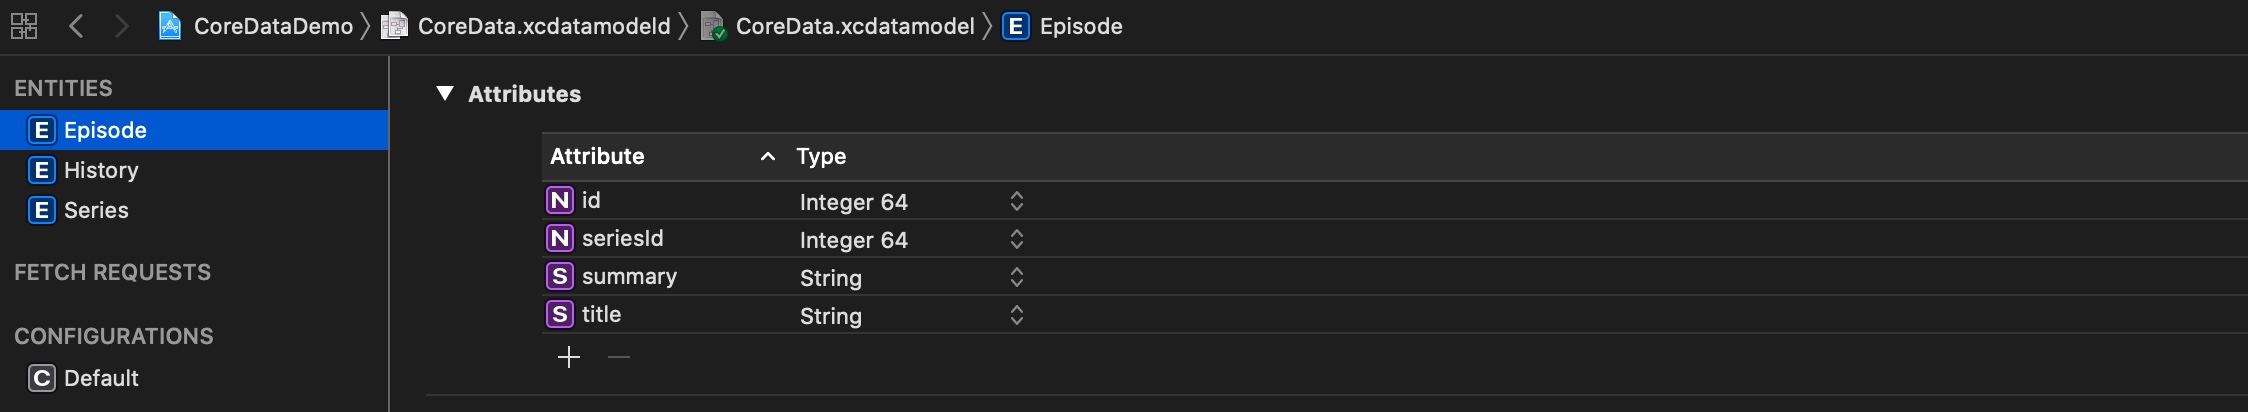The height and width of the screenshot is (412, 2248).
Task: Open CoreData.xcdatamodeld breadcrumb item
Action: 526,26
